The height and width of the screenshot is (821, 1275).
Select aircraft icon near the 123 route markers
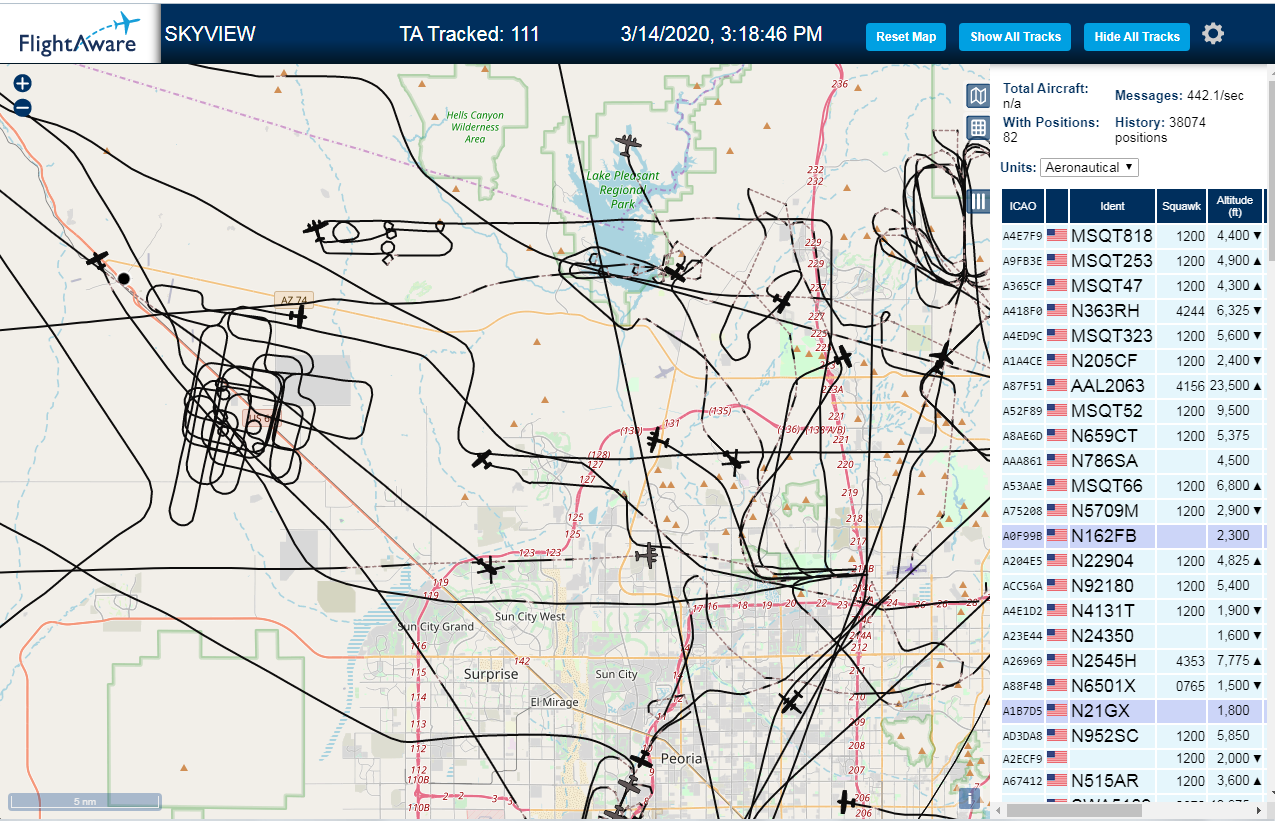[x=489, y=569]
